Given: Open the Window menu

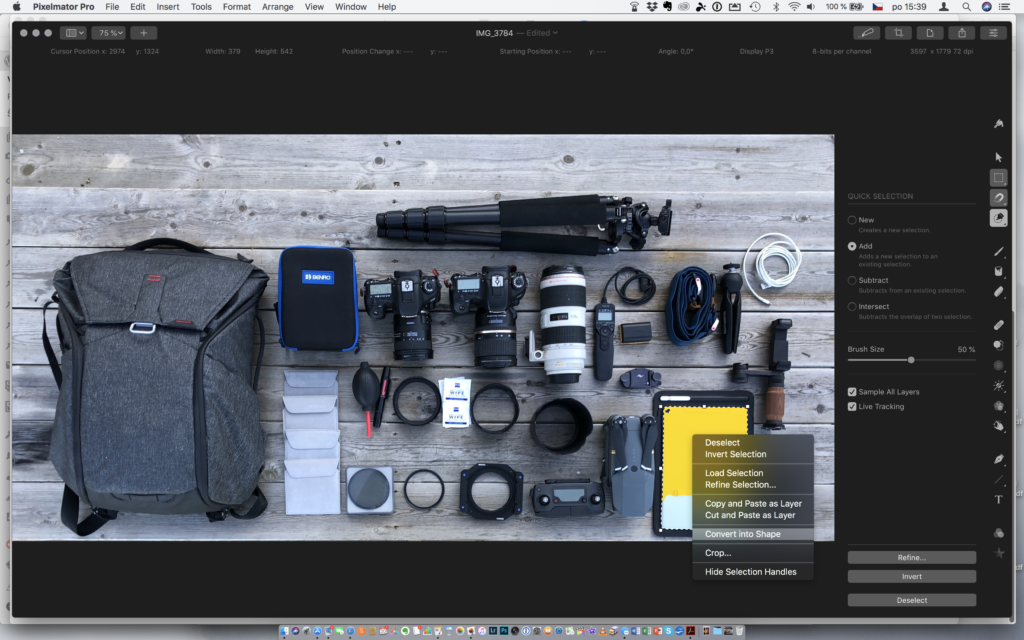Looking at the screenshot, I should tap(351, 7).
